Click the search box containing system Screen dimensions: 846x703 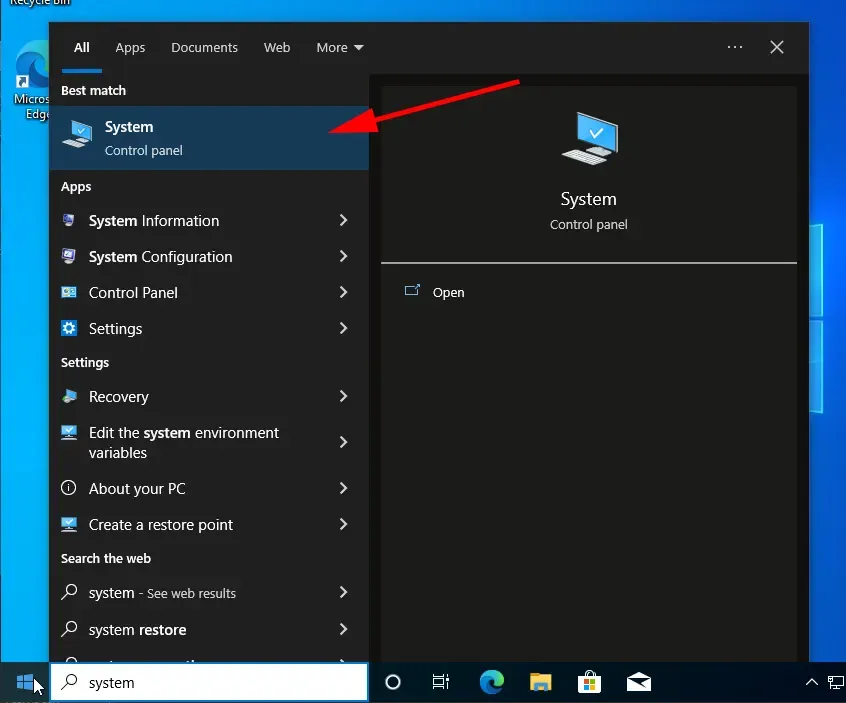click(x=209, y=682)
